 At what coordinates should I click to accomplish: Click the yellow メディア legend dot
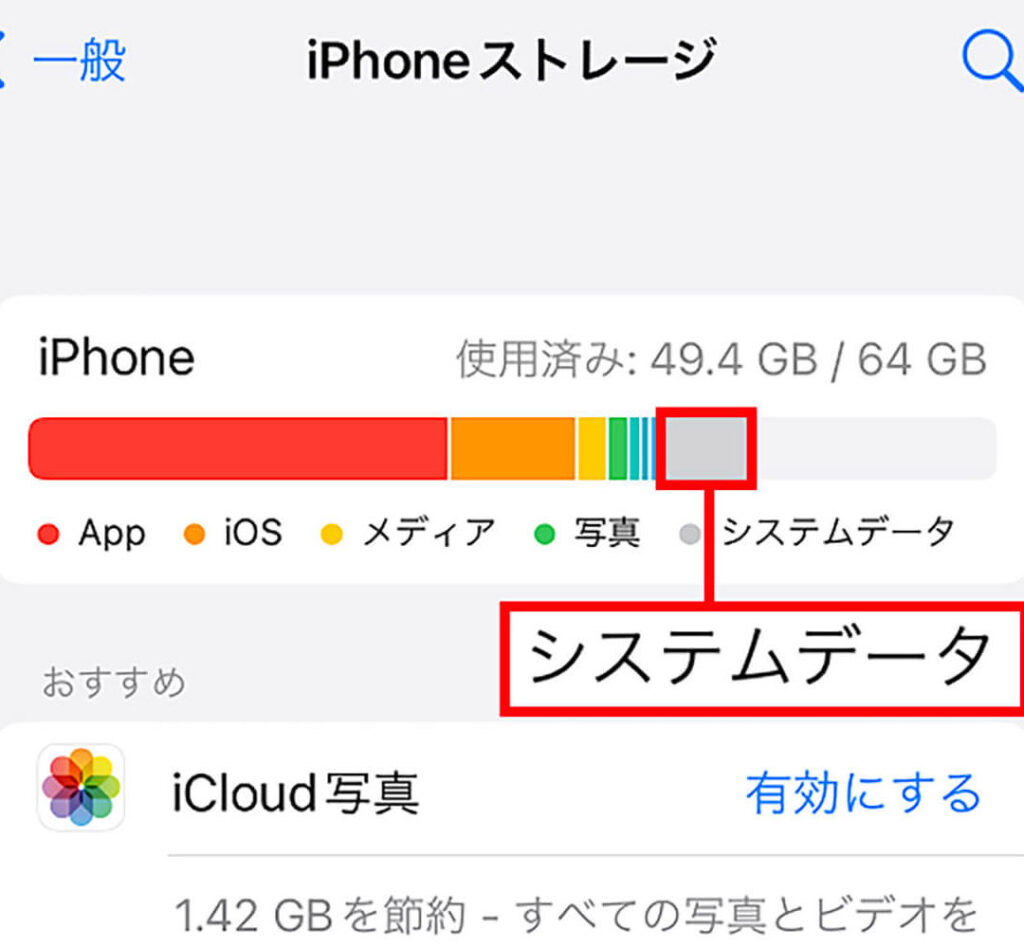[x=332, y=534]
